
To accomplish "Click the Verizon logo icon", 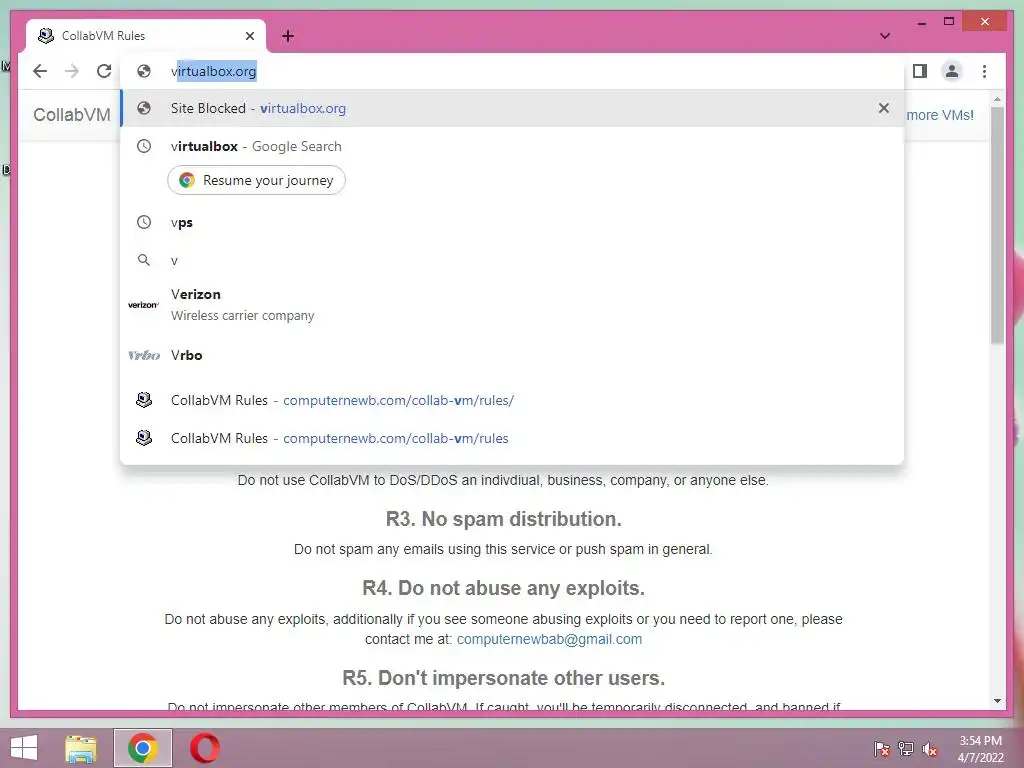I will coord(144,305).
